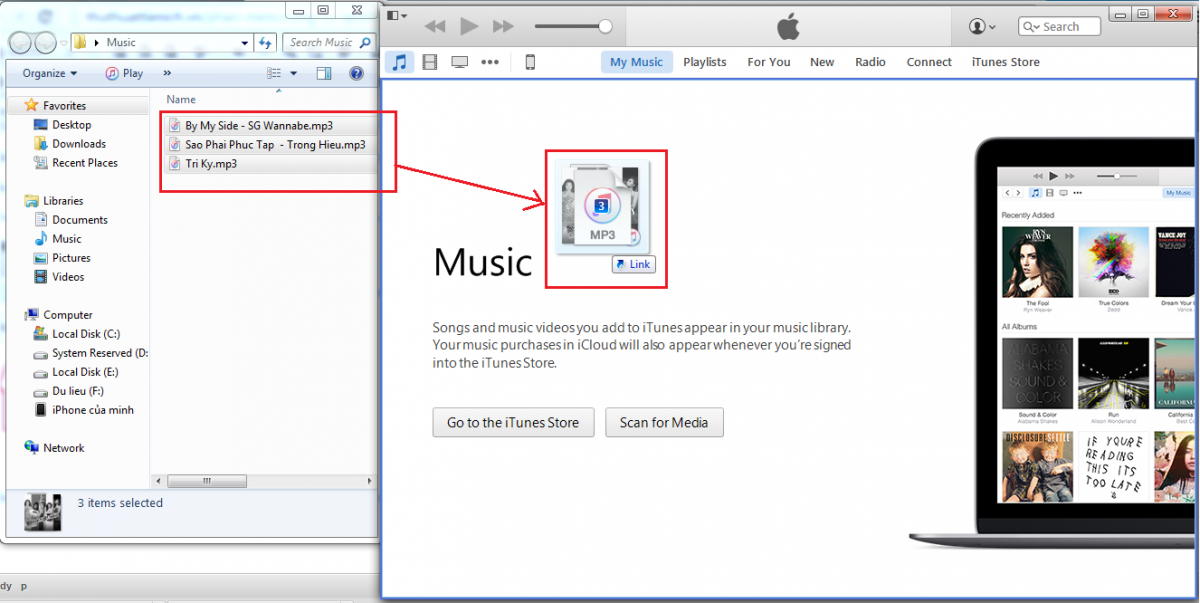Click the Fast-forward next track button

504,26
